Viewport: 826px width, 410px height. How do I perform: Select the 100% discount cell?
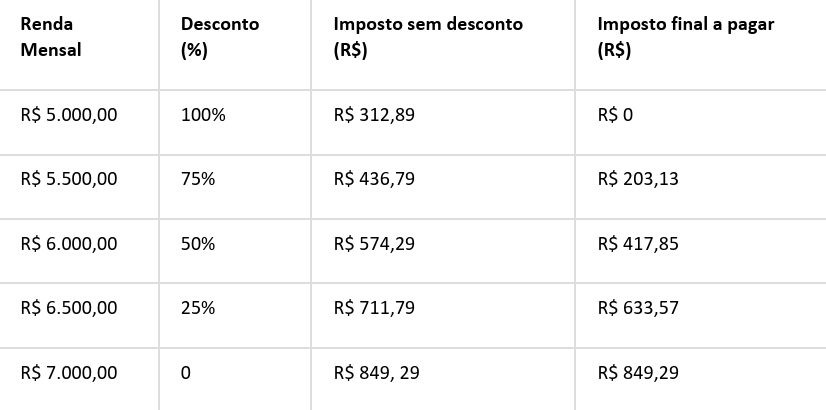pos(203,115)
